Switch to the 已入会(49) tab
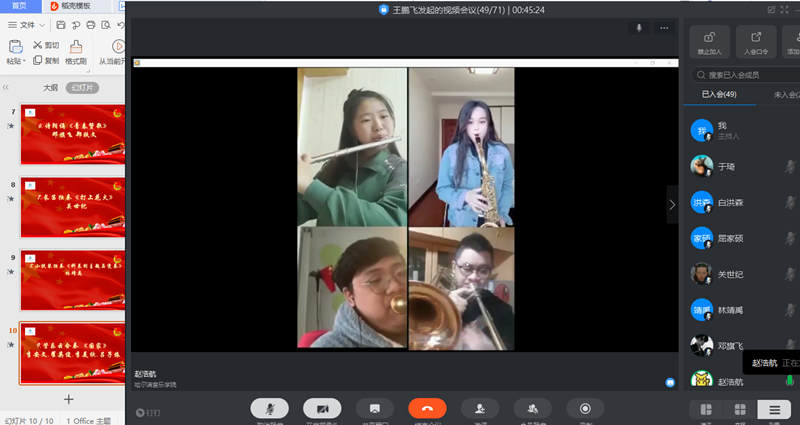 pyautogui.click(x=719, y=95)
